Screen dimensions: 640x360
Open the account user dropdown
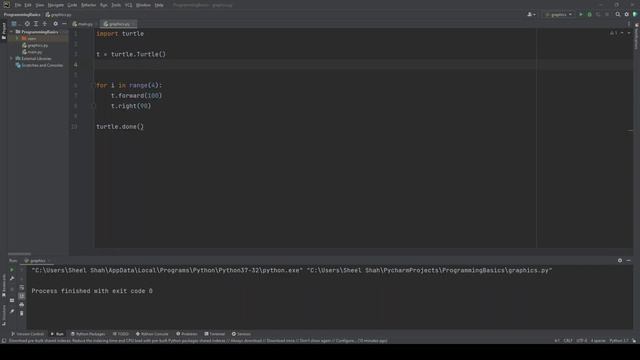531,15
